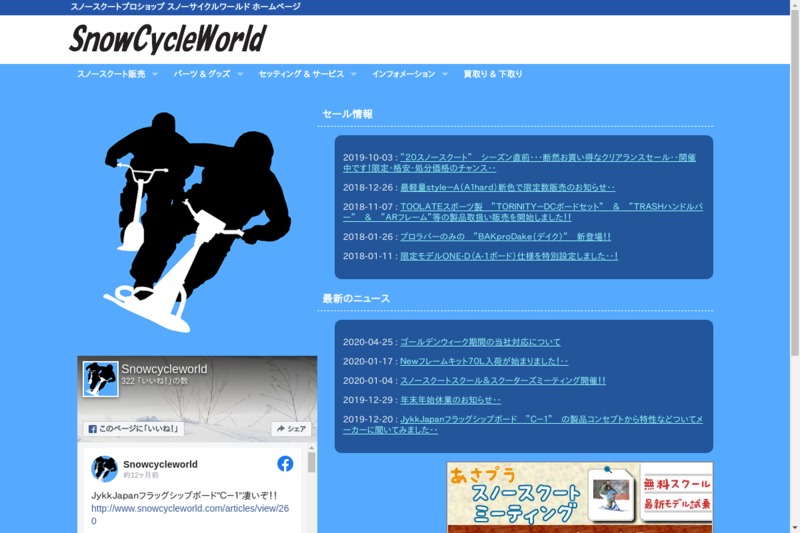This screenshot has height=533, width=800.
Task: Expand the セッティング & サービス dropdown arrow
Action: point(354,74)
